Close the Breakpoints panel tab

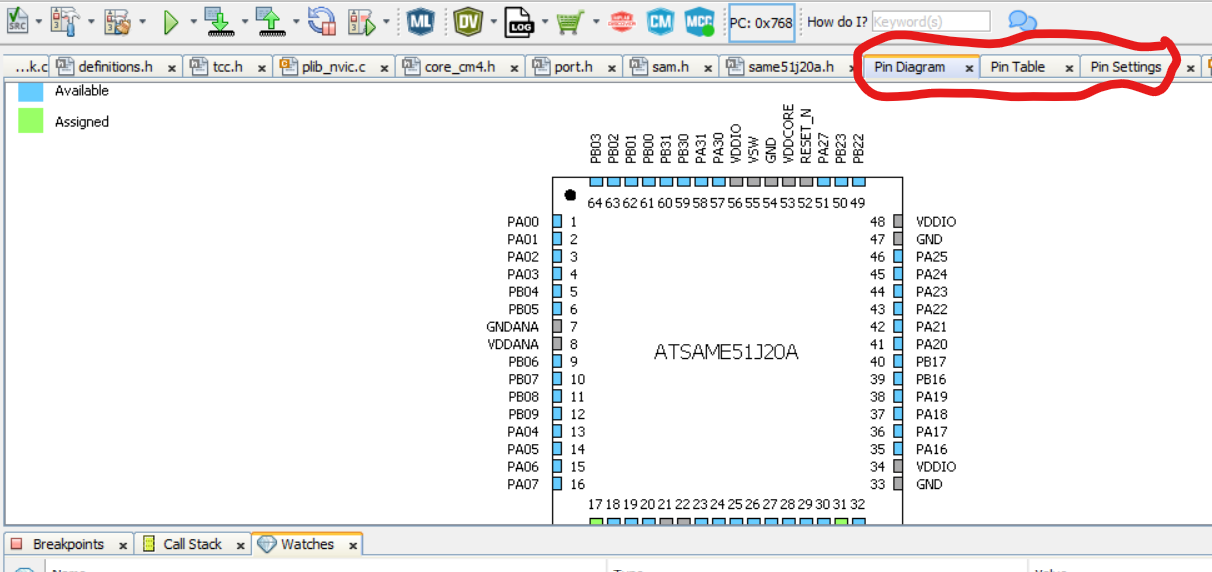(122, 546)
